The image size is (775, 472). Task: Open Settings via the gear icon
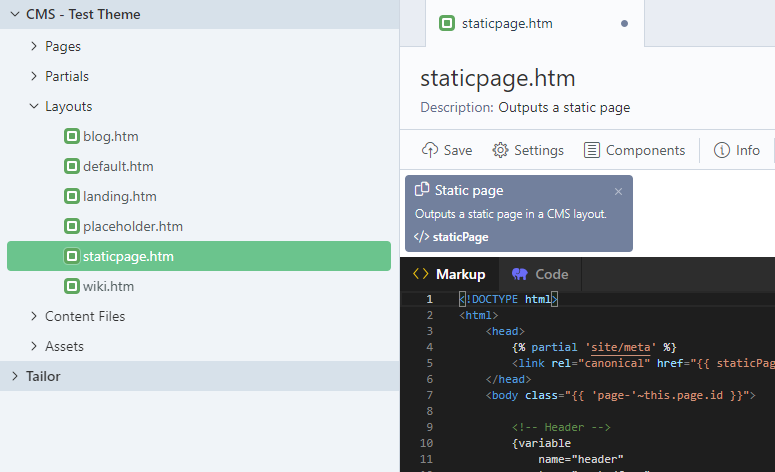coord(501,150)
